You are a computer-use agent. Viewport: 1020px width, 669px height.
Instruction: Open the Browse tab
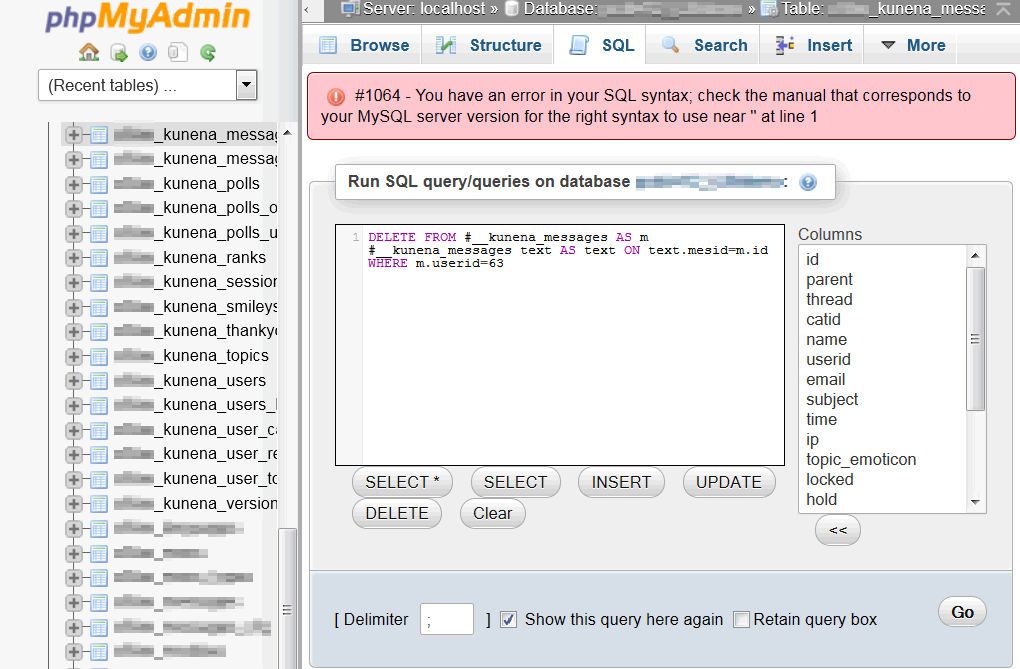pyautogui.click(x=363, y=46)
